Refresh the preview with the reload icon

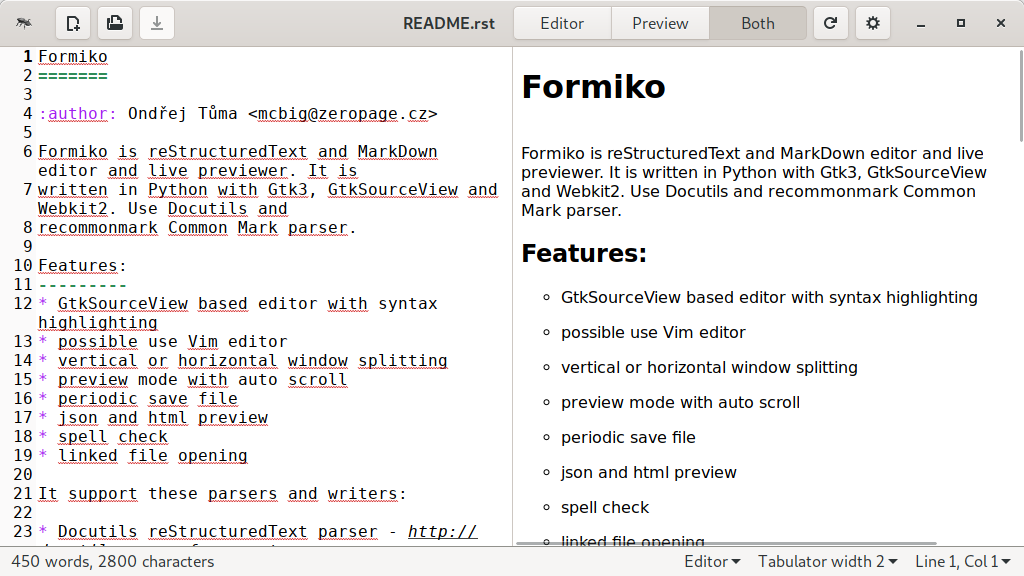830,23
